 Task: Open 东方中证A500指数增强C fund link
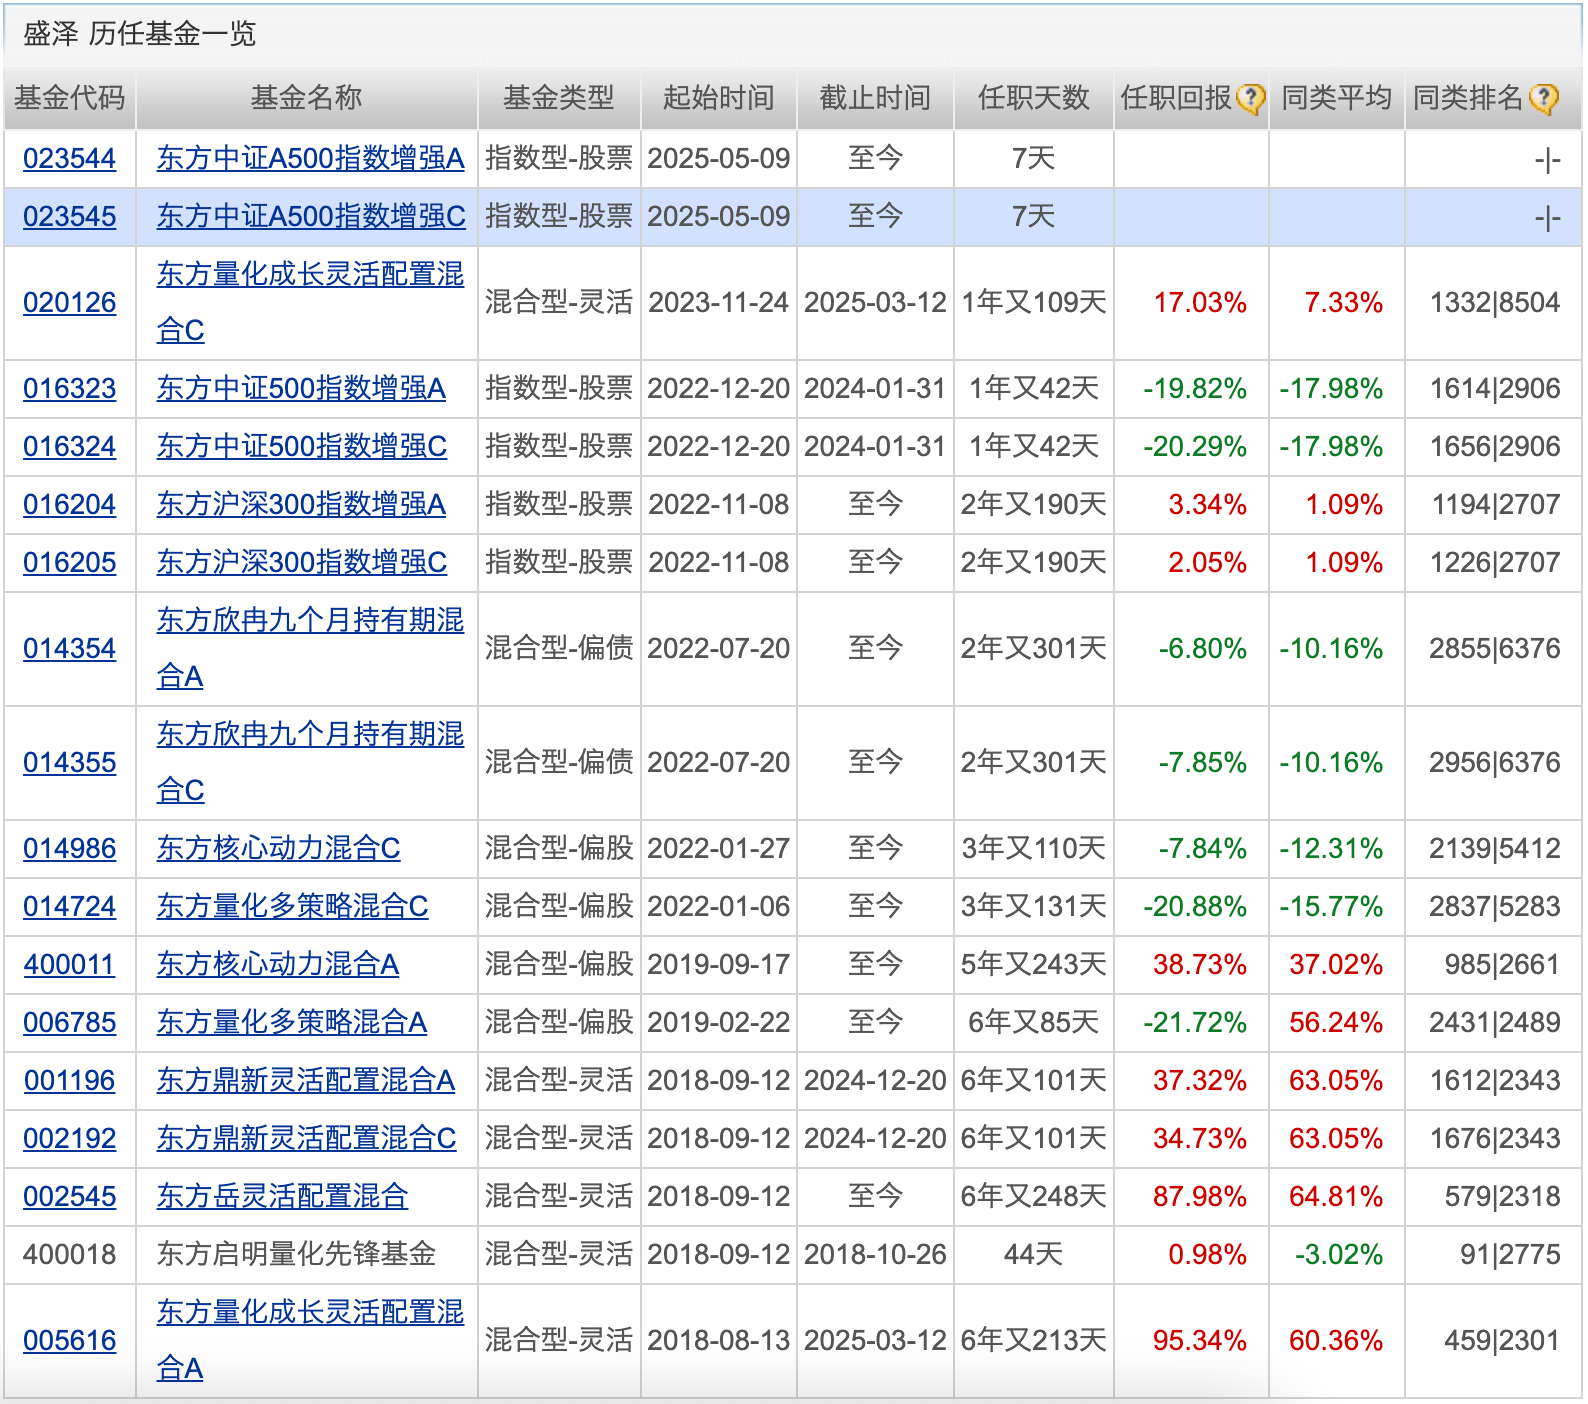(311, 217)
